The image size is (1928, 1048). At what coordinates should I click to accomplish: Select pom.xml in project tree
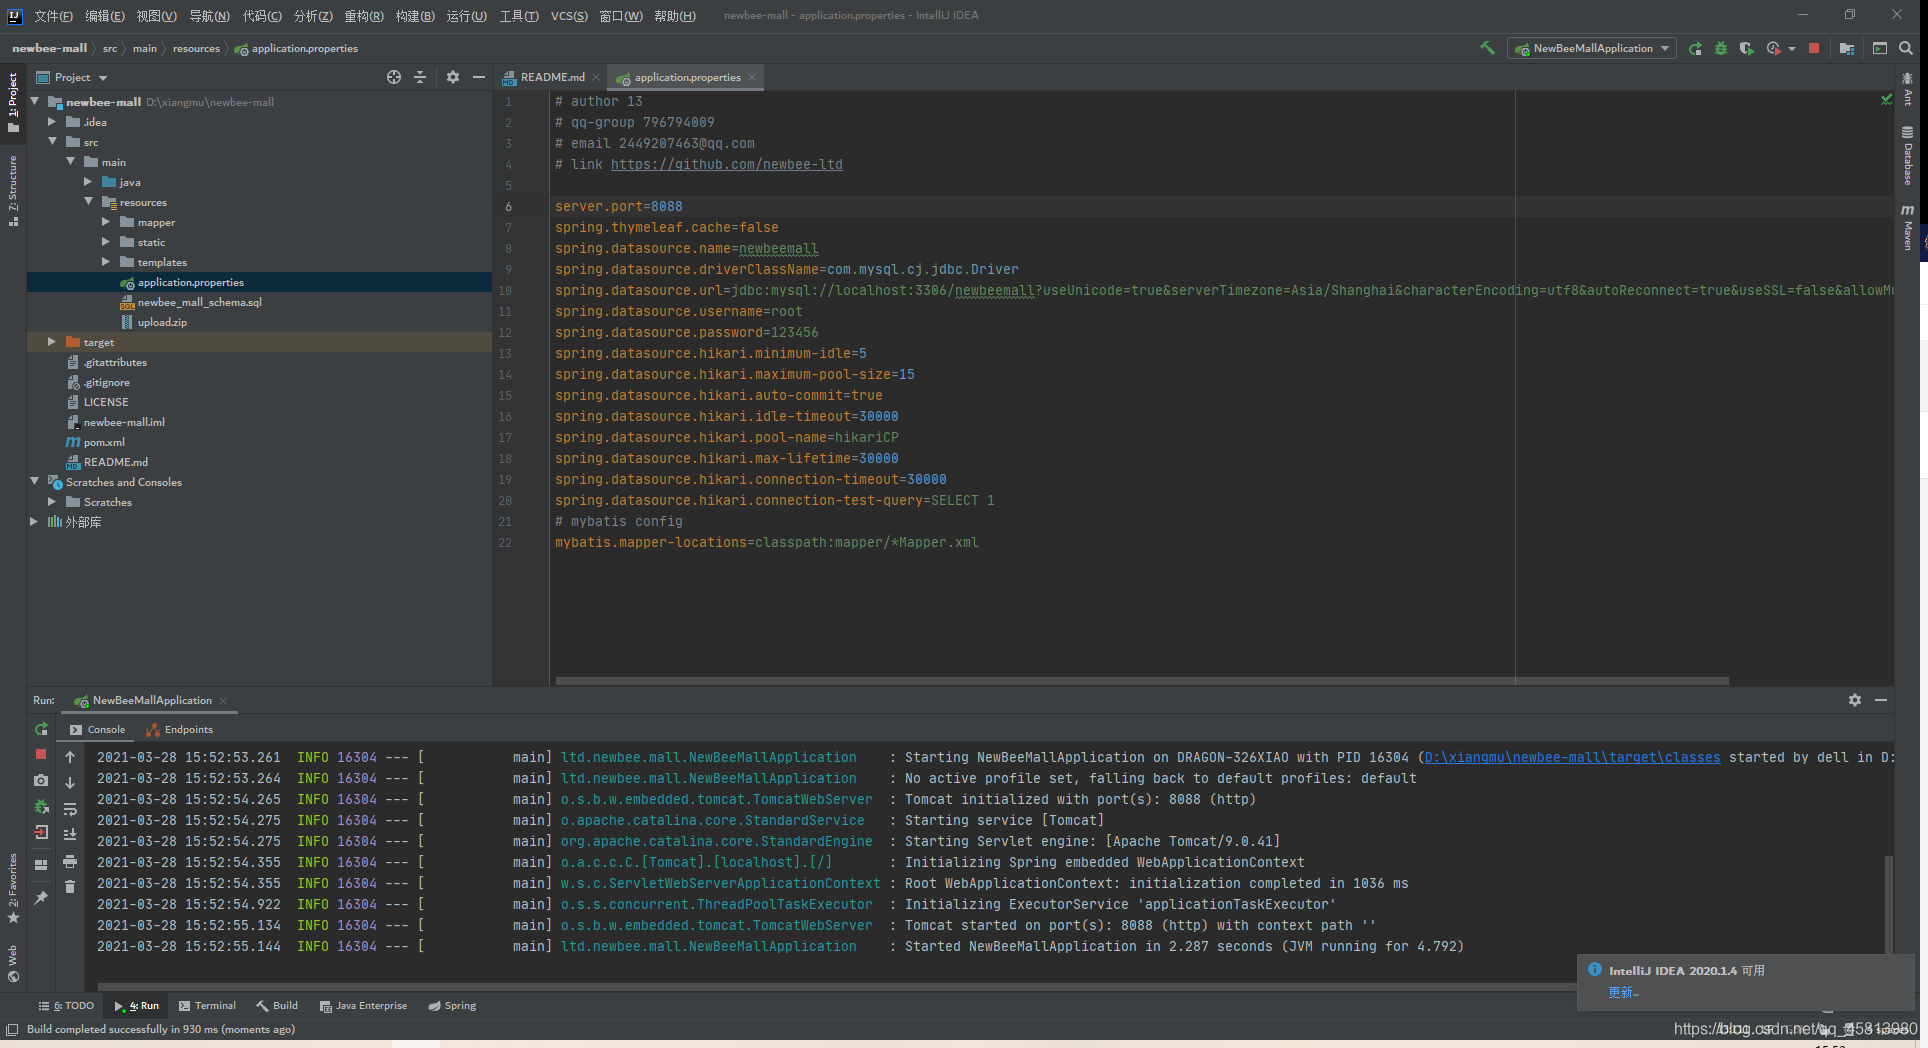104,442
